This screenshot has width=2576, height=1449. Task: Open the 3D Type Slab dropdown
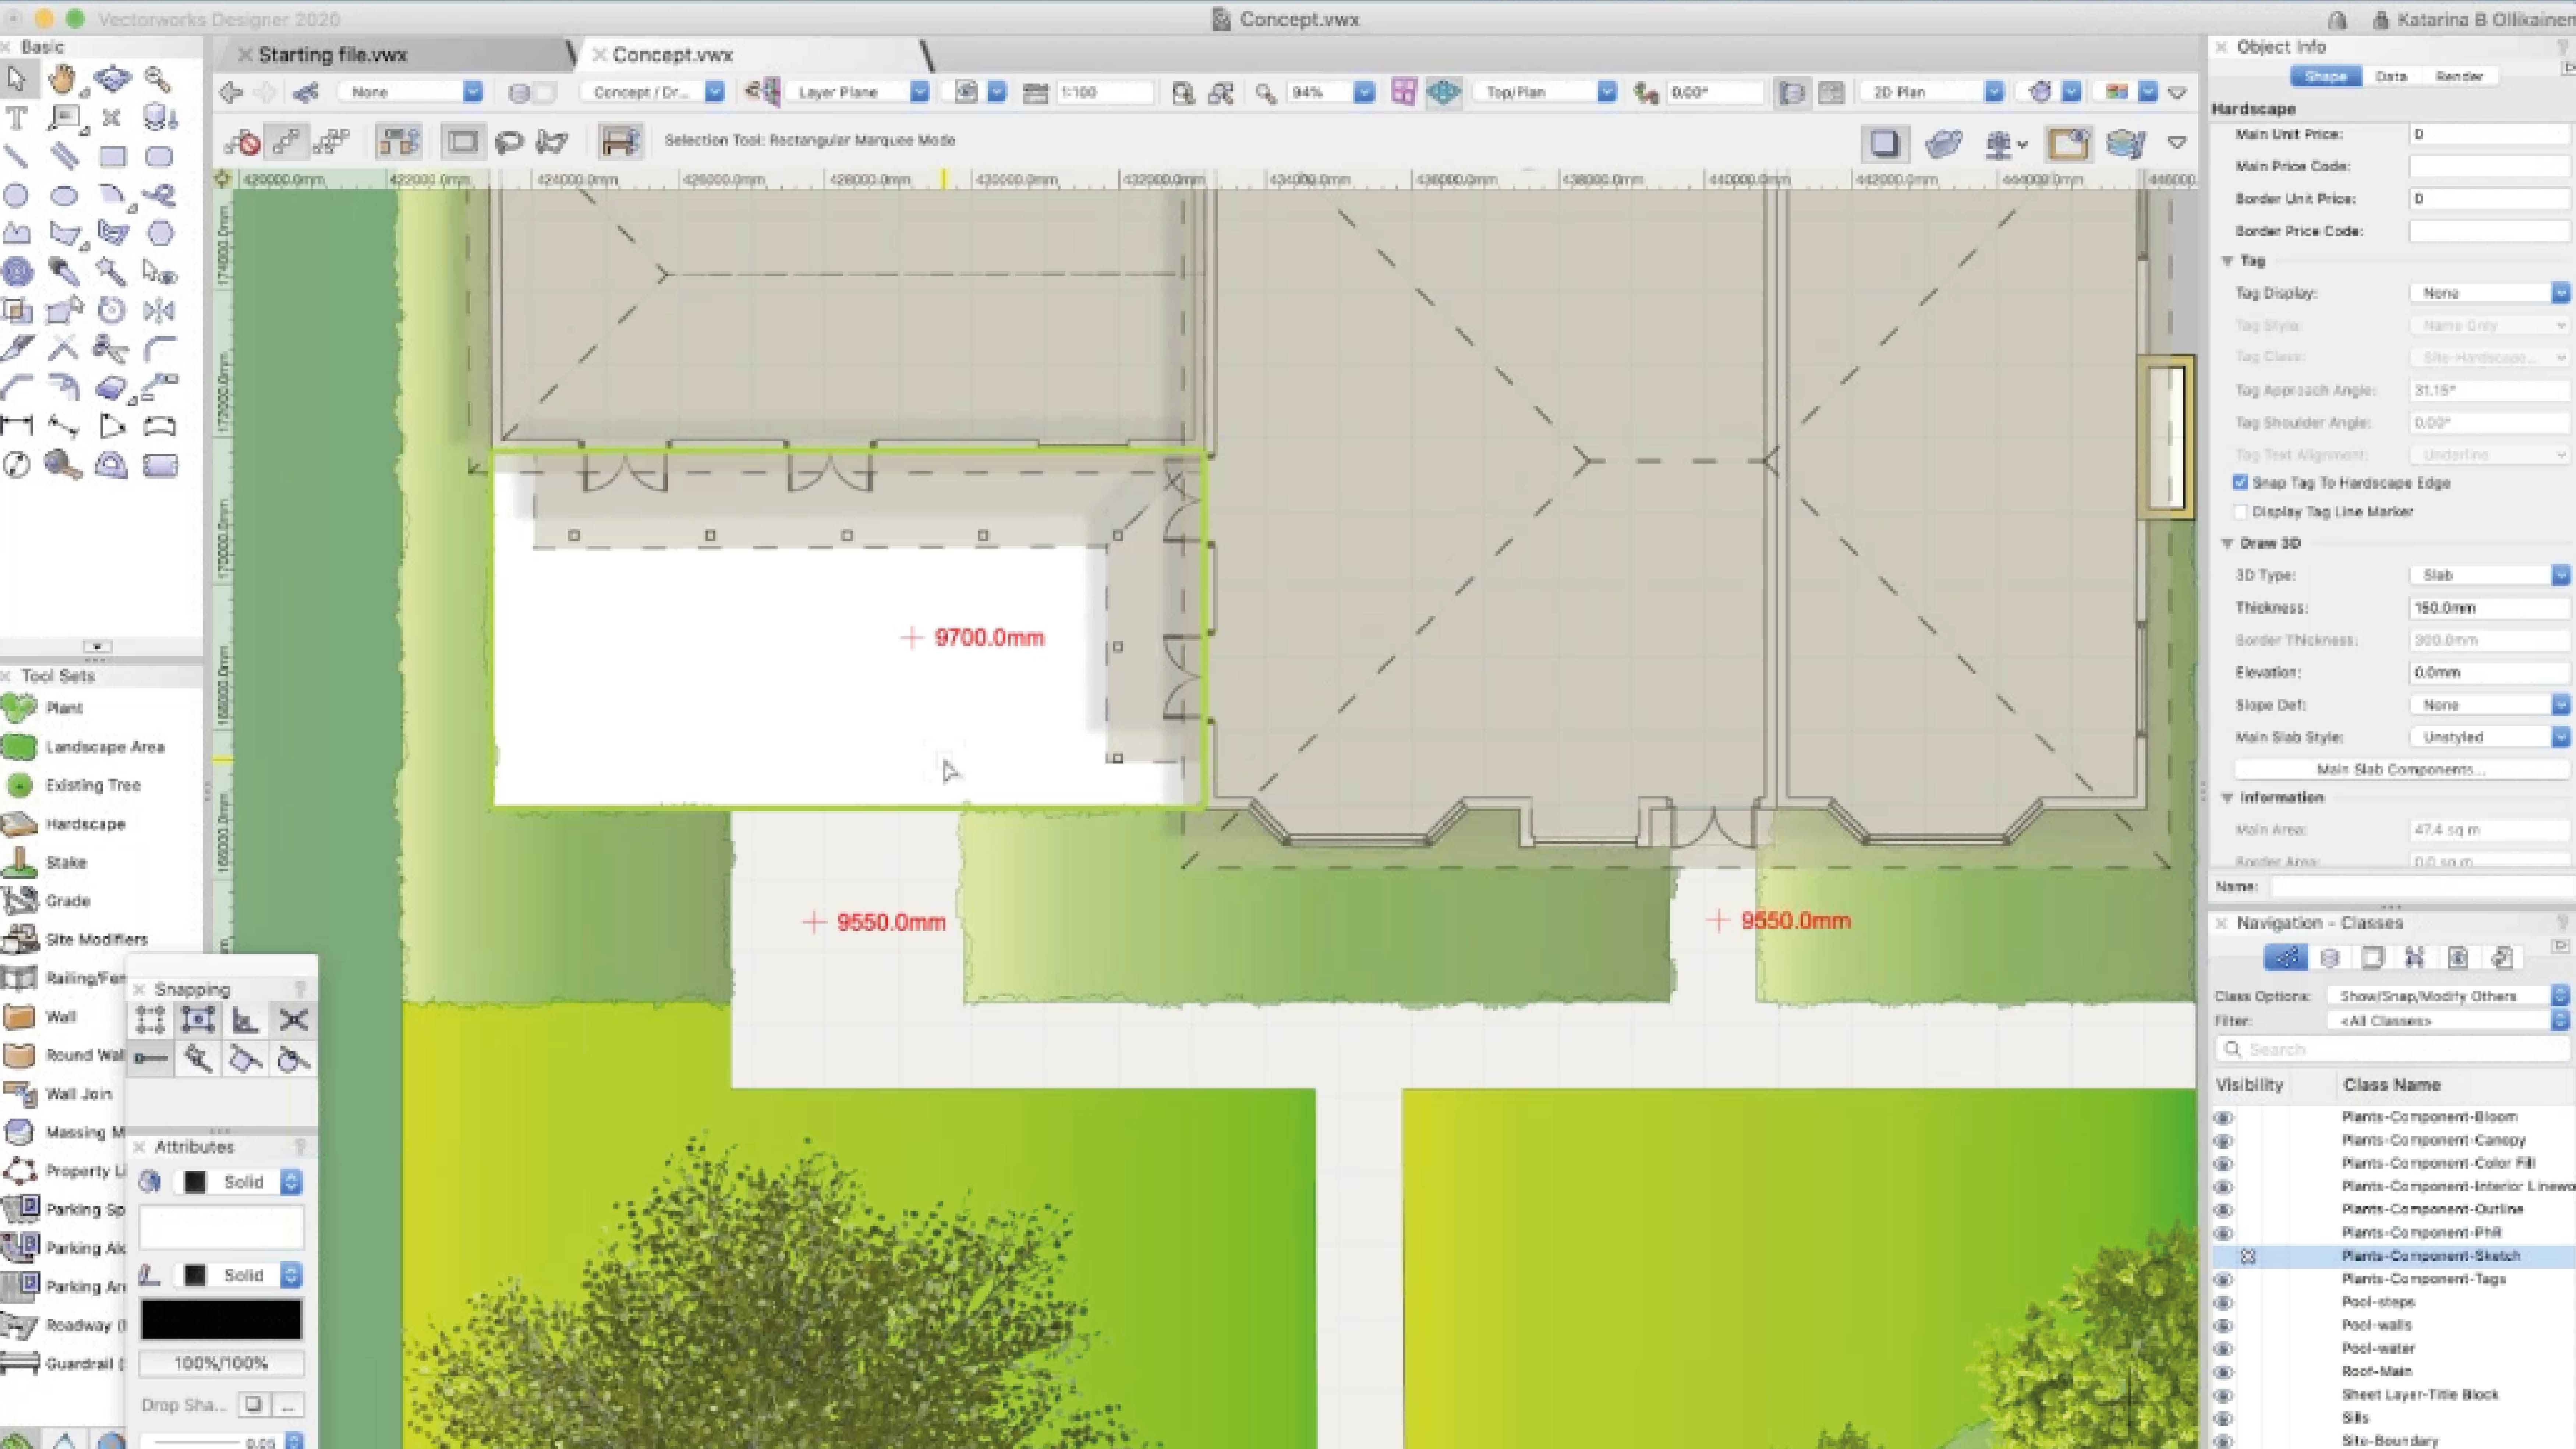2489,575
